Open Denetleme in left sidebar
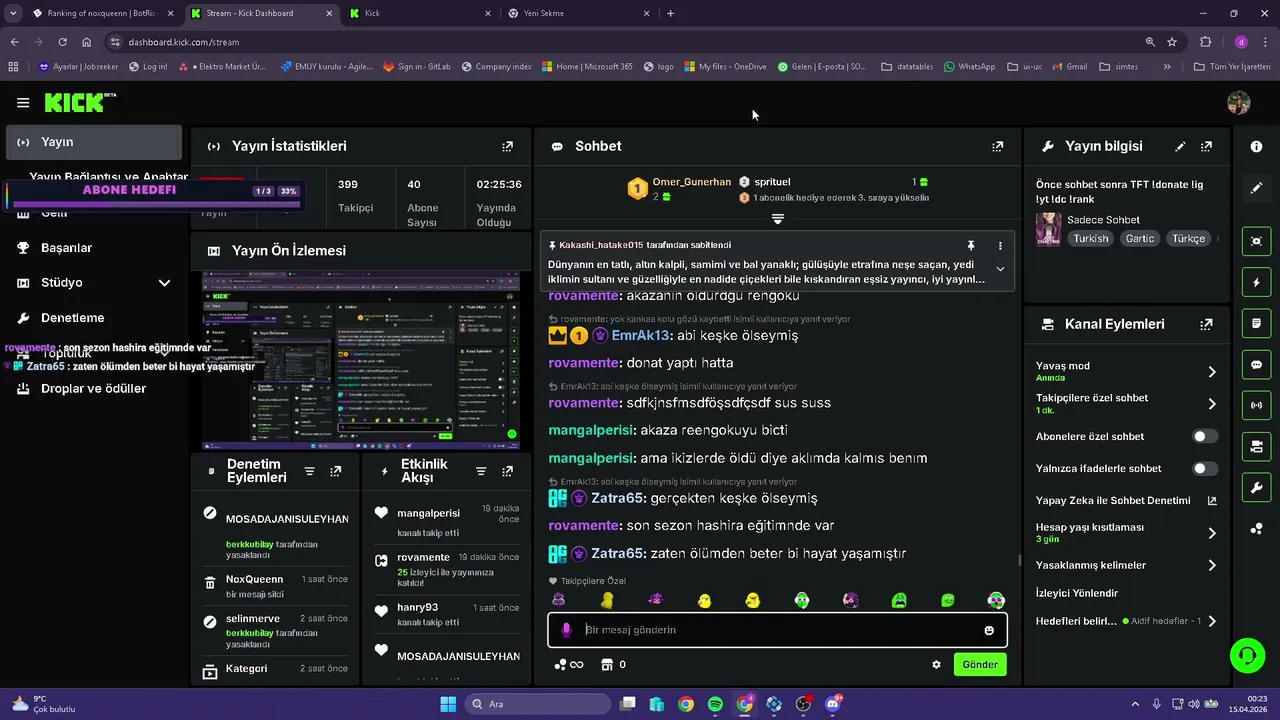This screenshot has height=720, width=1280. [72, 318]
